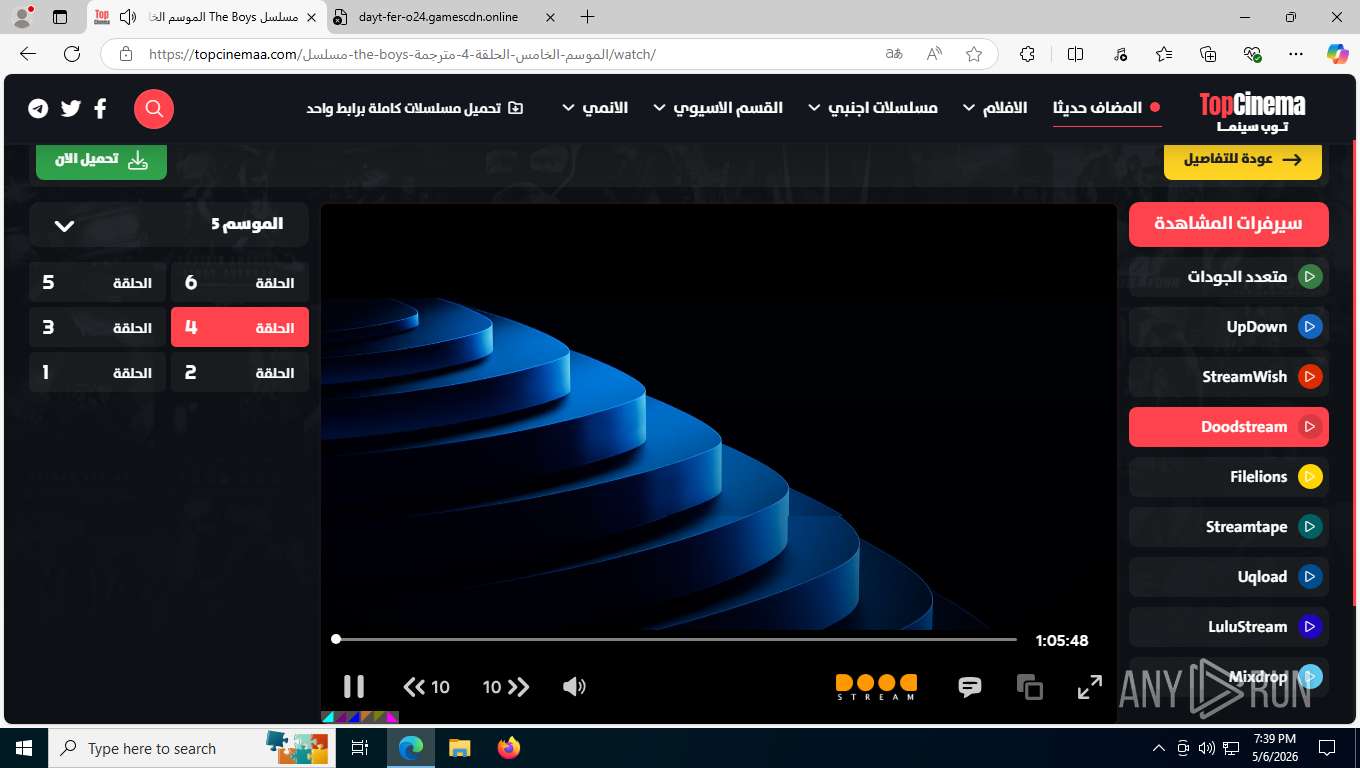Switch to StreamWish server

coord(1229,377)
